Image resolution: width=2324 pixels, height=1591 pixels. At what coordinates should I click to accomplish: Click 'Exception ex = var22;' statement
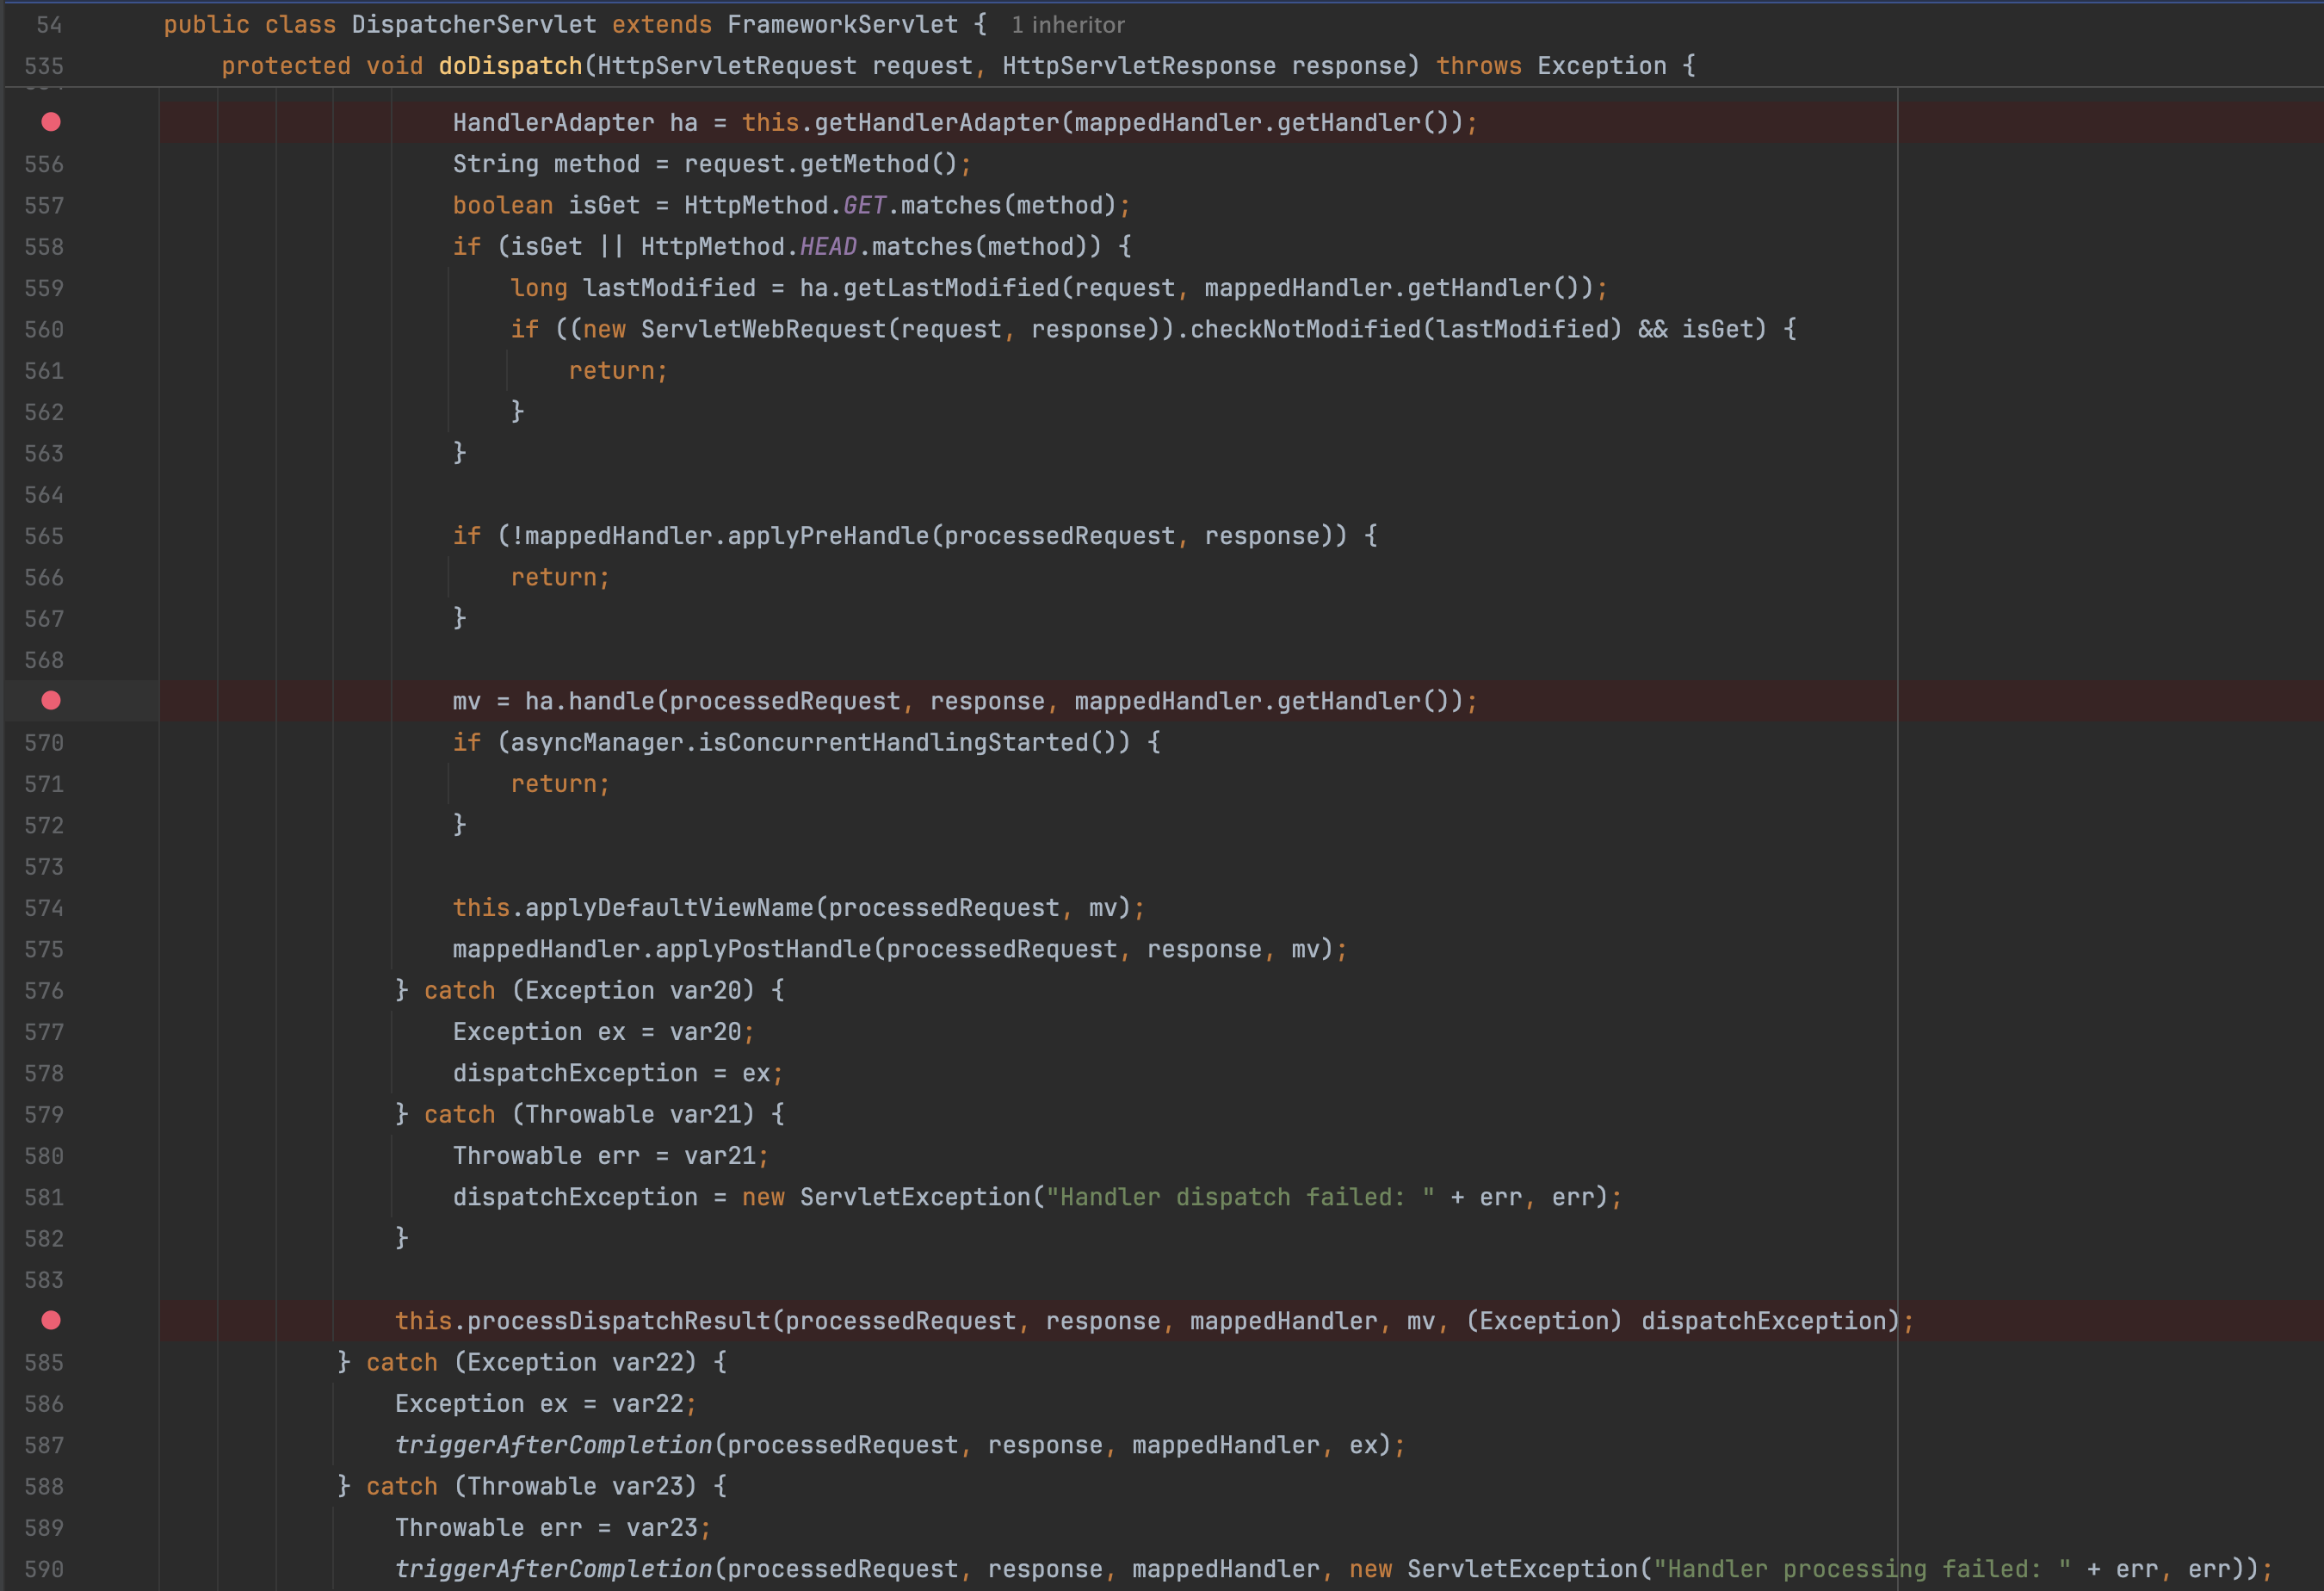click(546, 1404)
